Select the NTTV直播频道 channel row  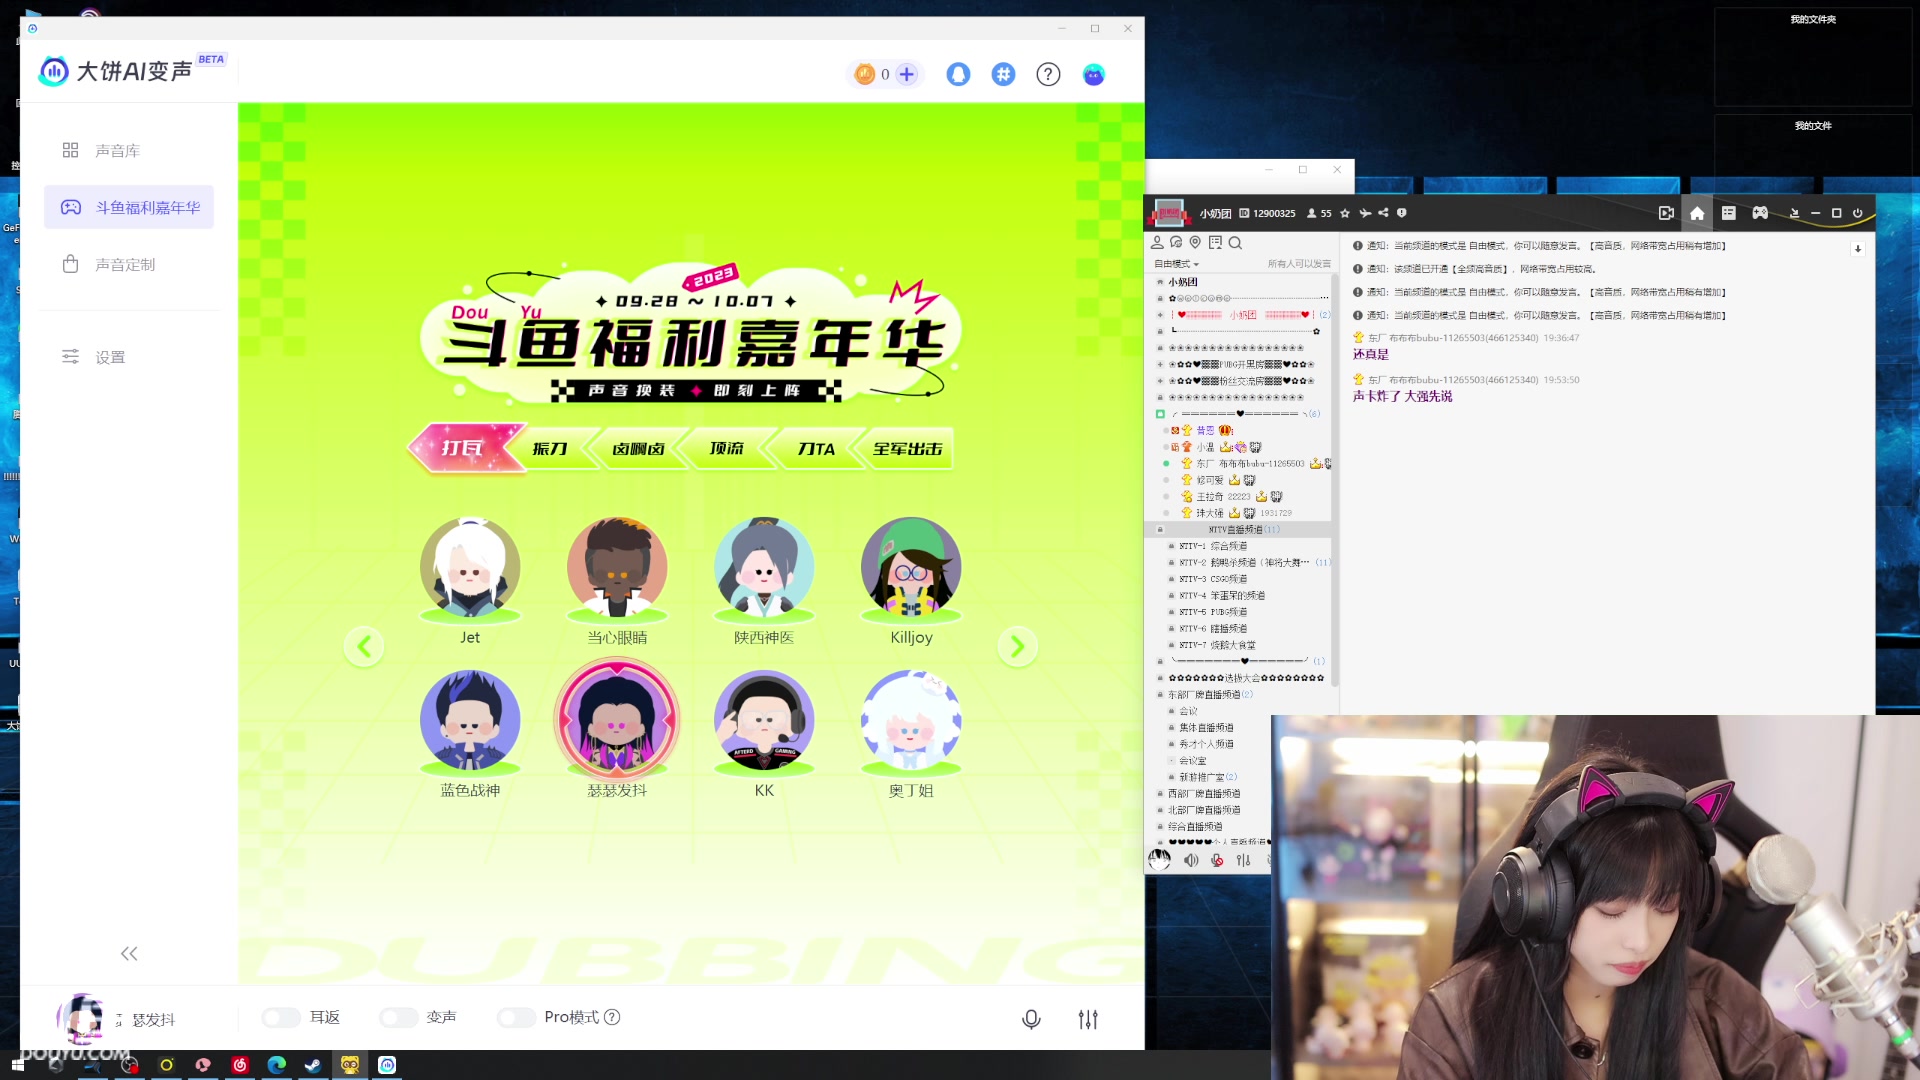pyautogui.click(x=1238, y=530)
